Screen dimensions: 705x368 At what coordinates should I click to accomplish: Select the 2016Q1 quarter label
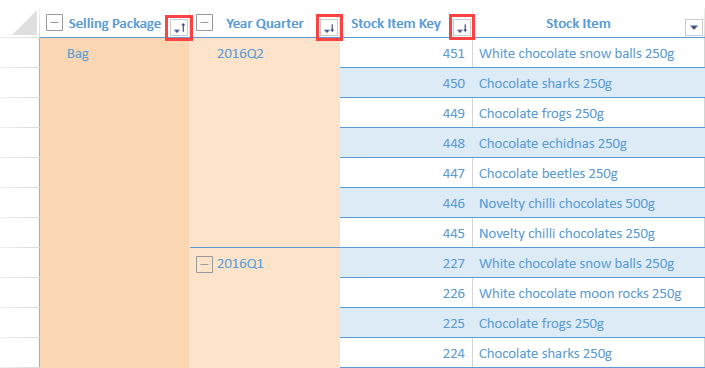tap(240, 264)
